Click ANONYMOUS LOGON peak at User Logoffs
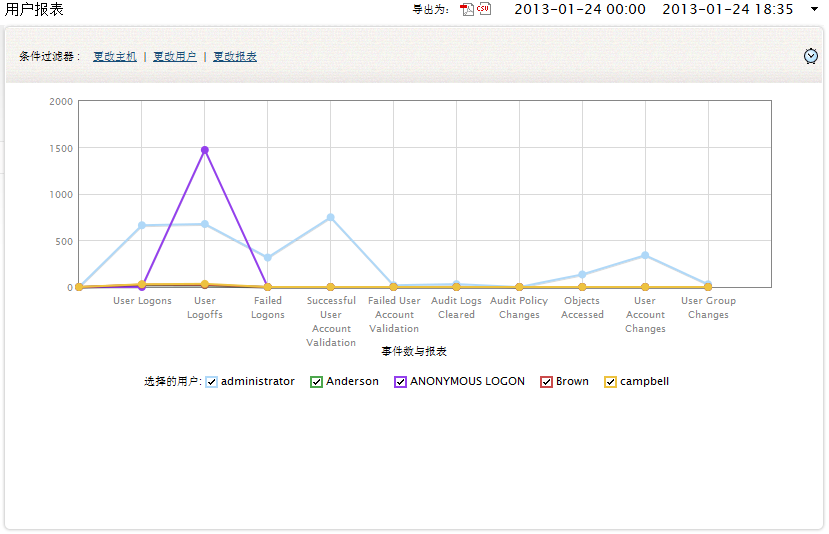829x534 pixels. 205,150
